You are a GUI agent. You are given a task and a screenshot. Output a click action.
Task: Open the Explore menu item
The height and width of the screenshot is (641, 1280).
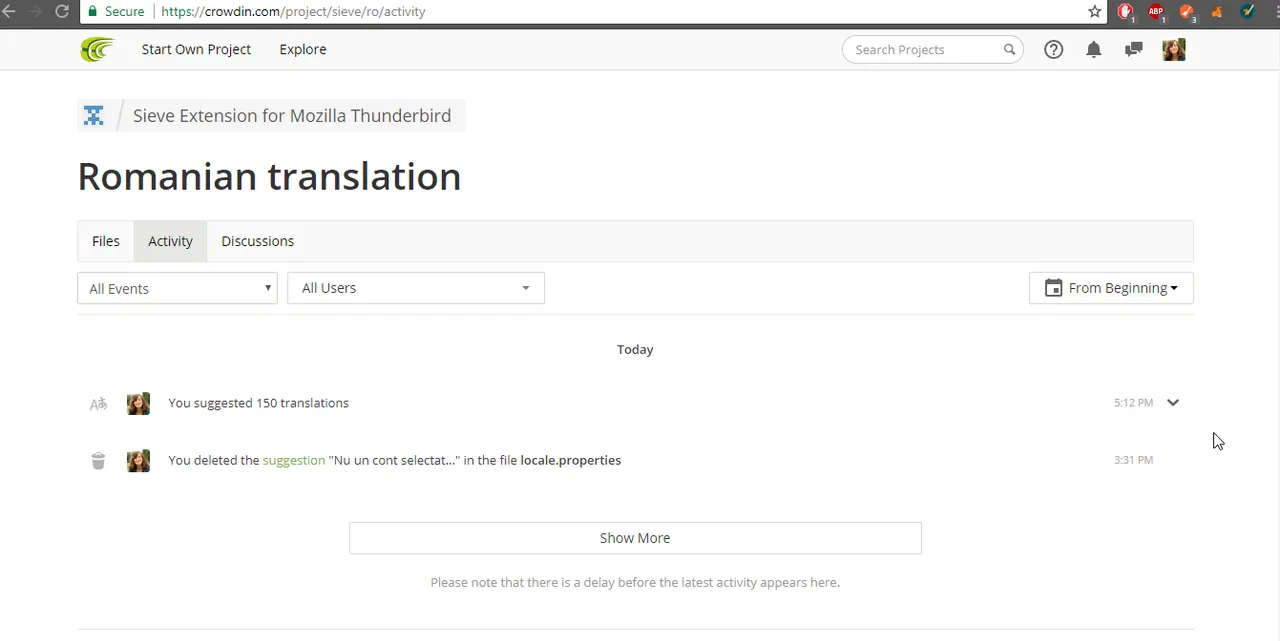(303, 49)
